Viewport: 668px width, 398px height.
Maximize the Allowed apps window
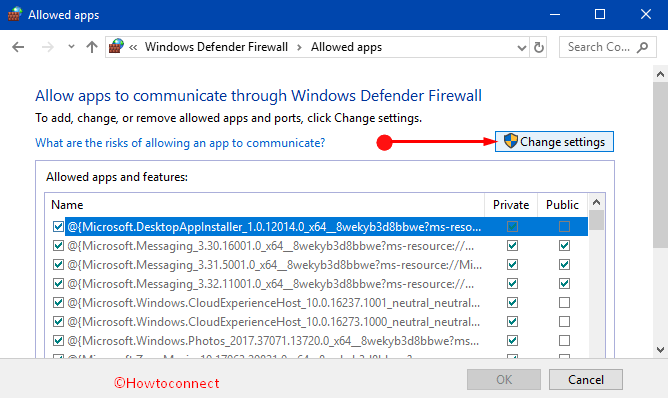pos(600,14)
